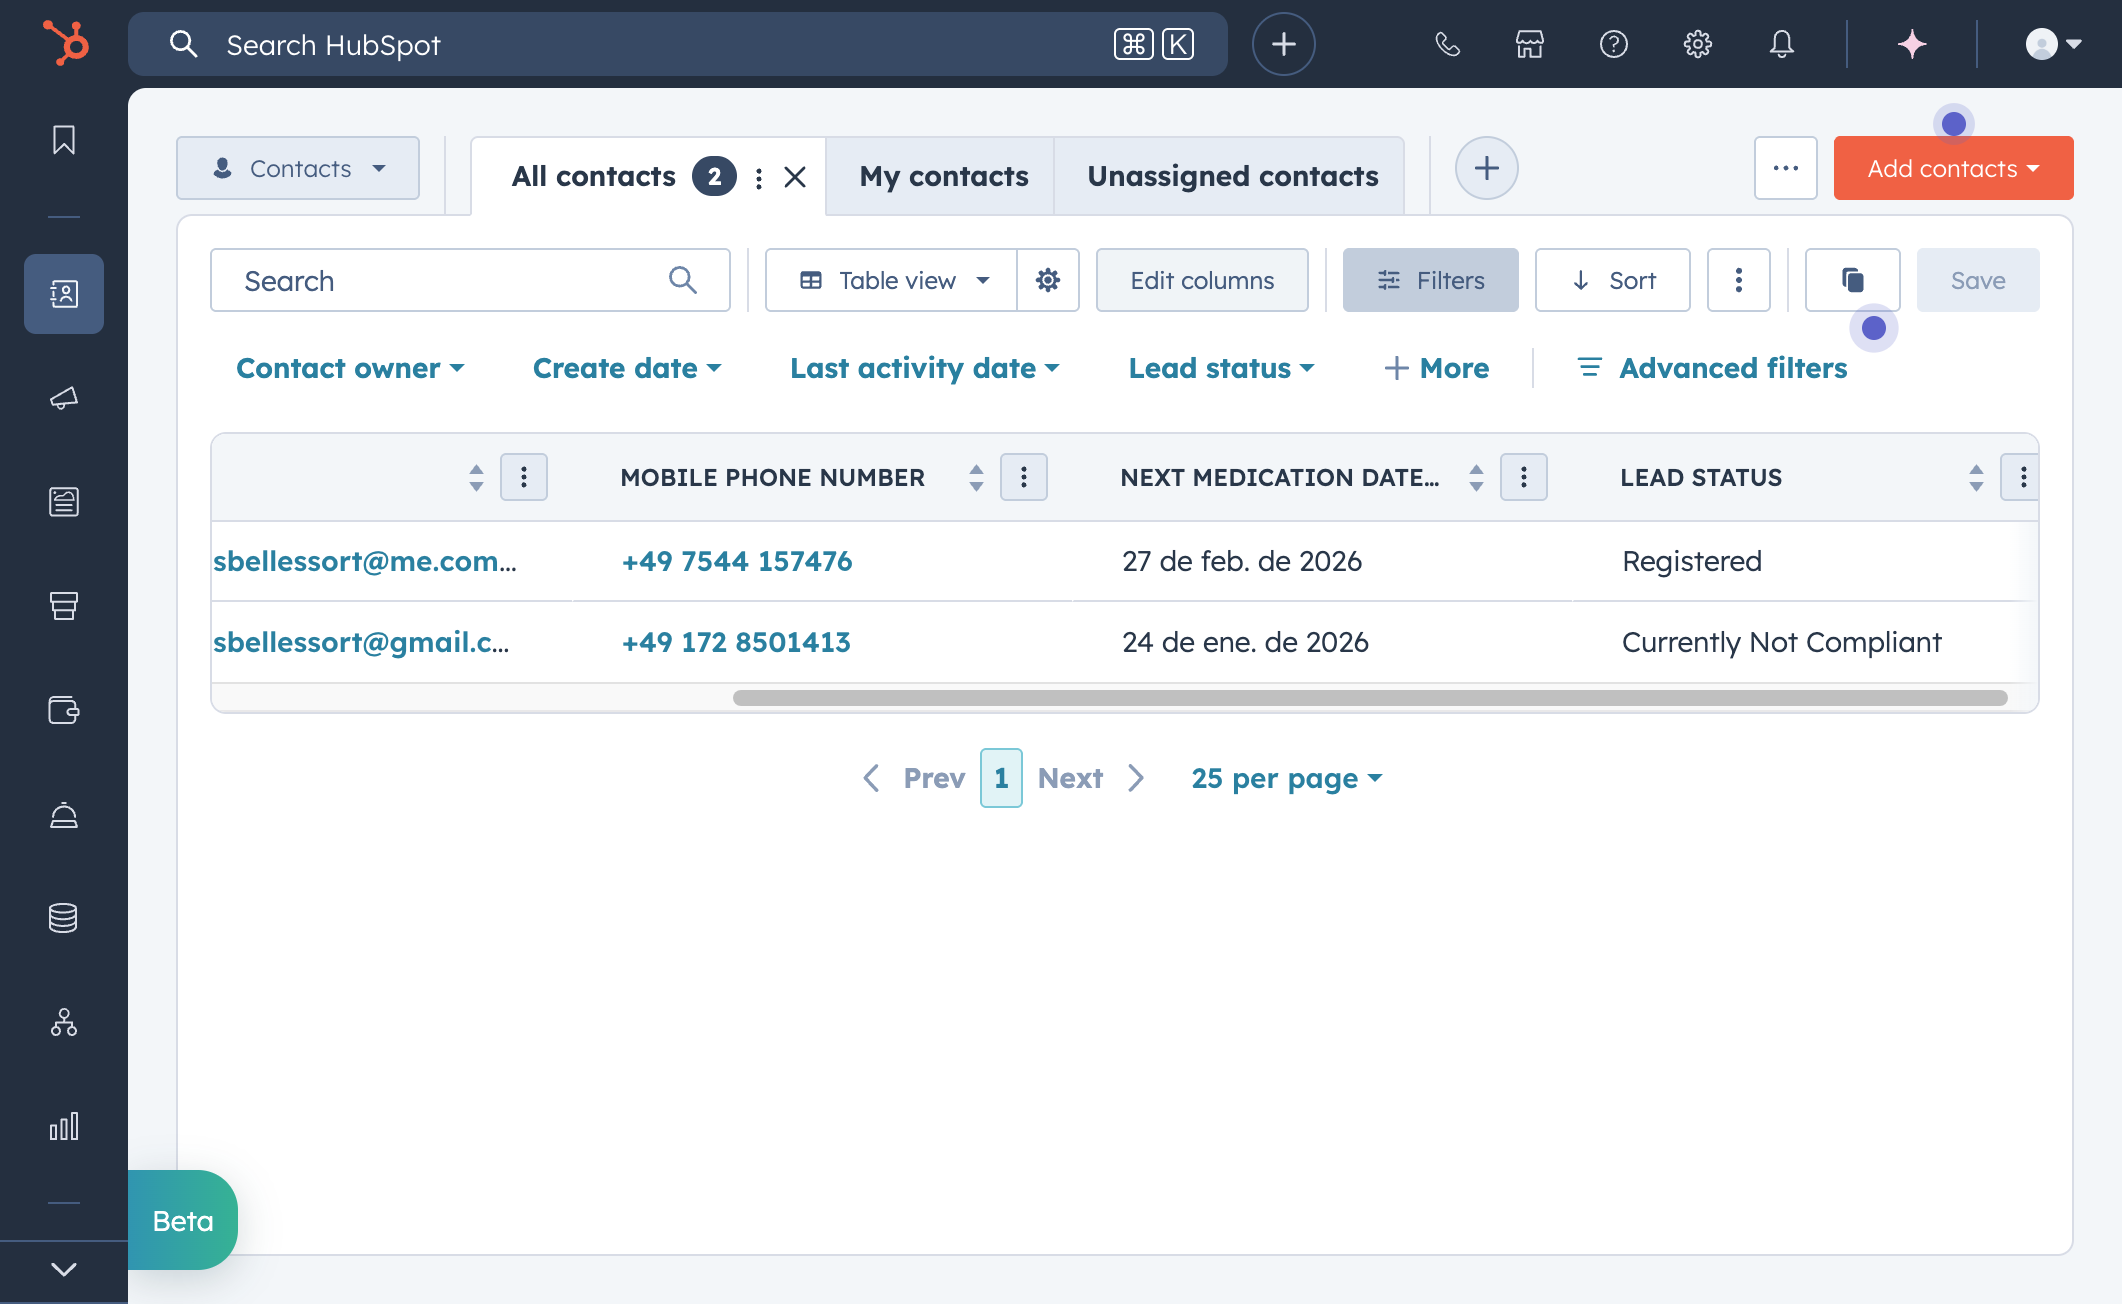Open the Marketplace store icon
This screenshot has width=2122, height=1304.
point(1530,44)
